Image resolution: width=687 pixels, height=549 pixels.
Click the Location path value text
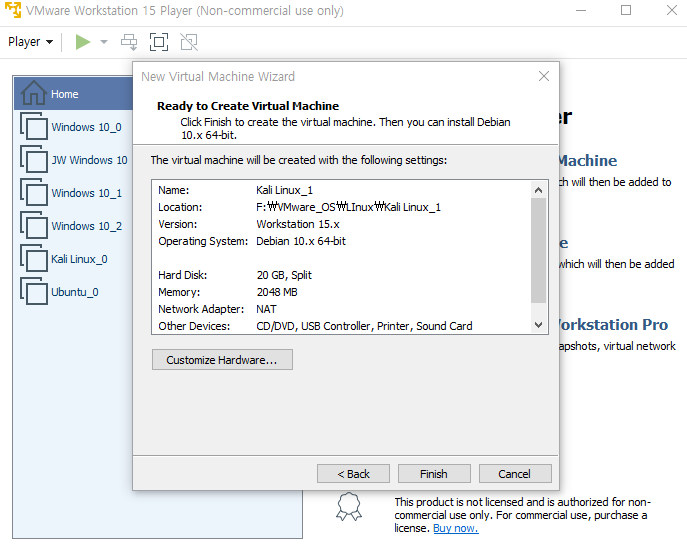(348, 207)
